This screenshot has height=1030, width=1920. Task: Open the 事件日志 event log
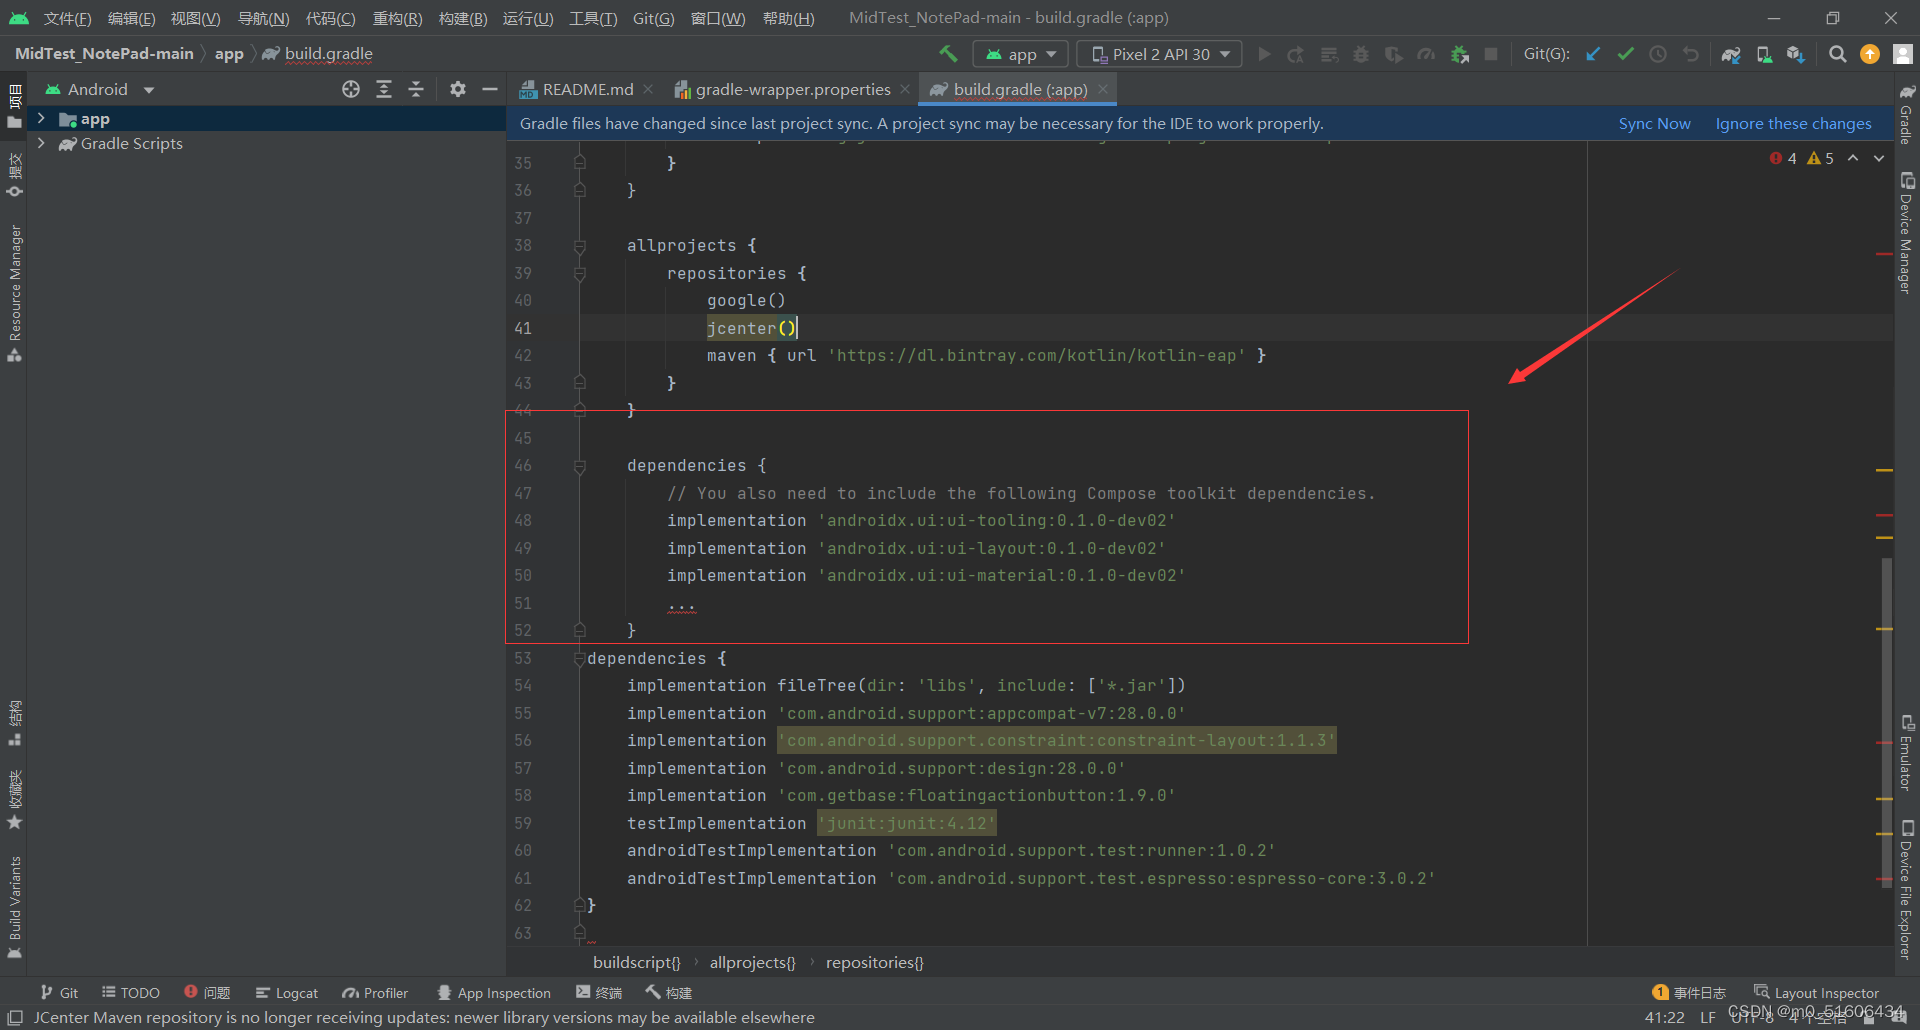click(x=1689, y=992)
